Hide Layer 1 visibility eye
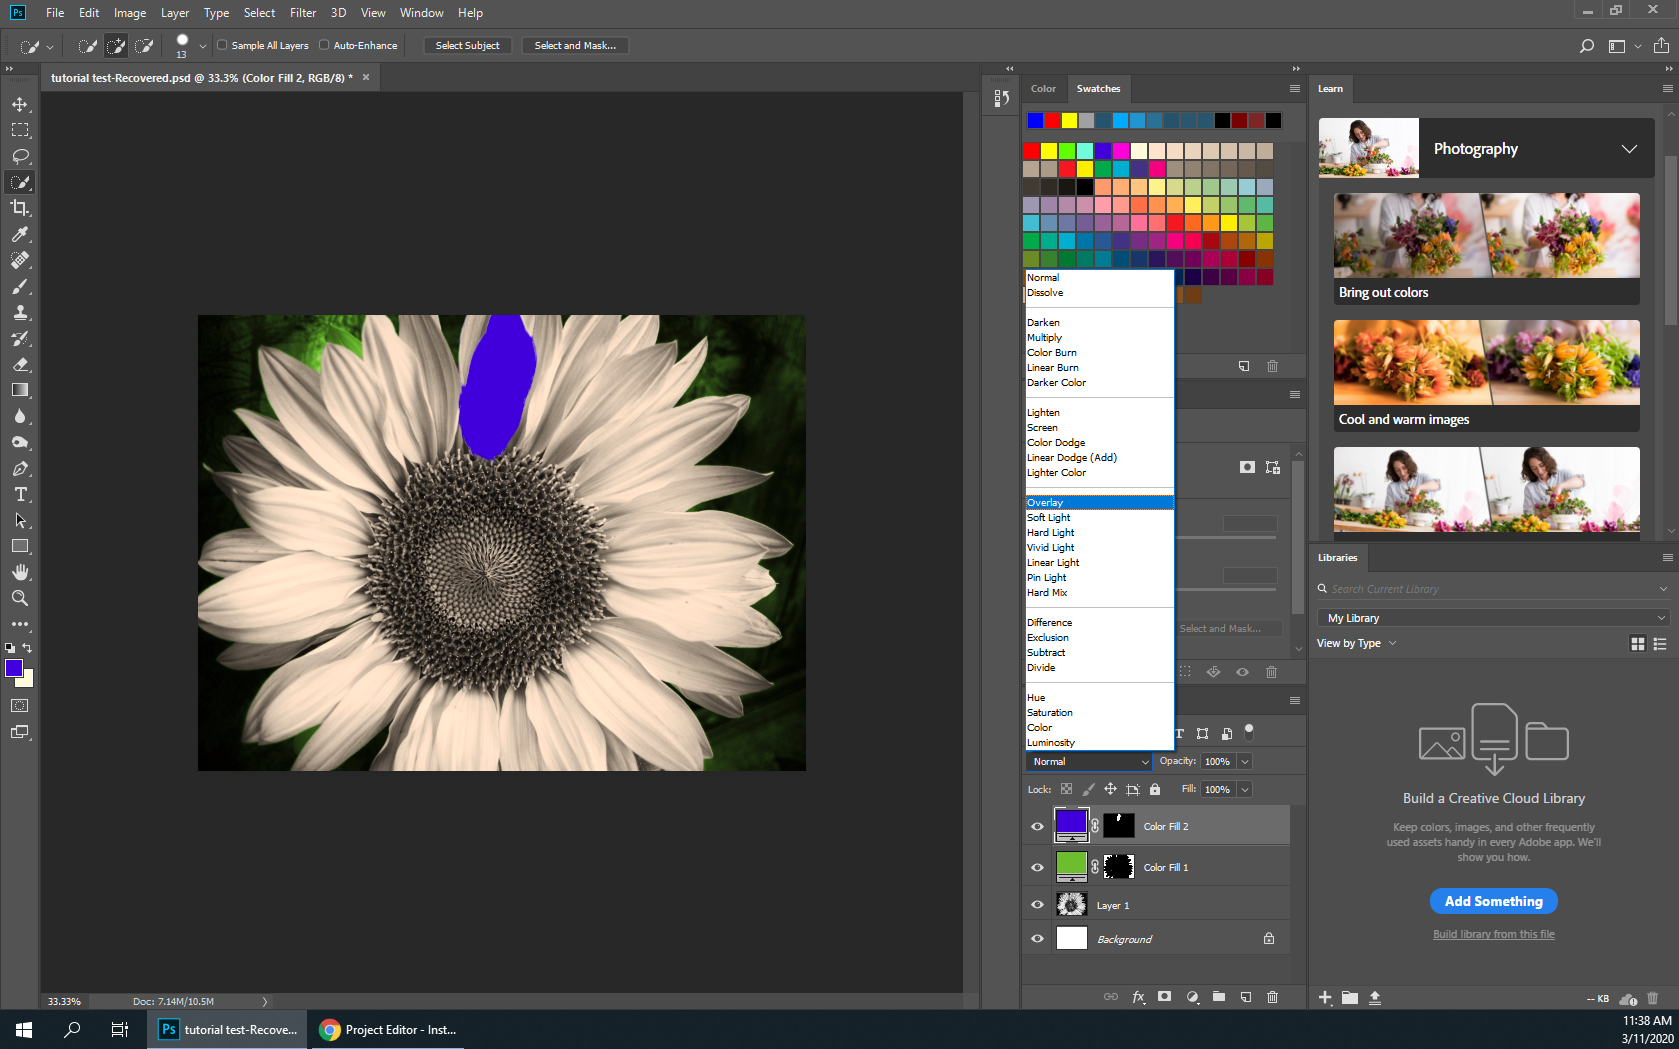Screen dimensions: 1679x1049 pos(1037,905)
